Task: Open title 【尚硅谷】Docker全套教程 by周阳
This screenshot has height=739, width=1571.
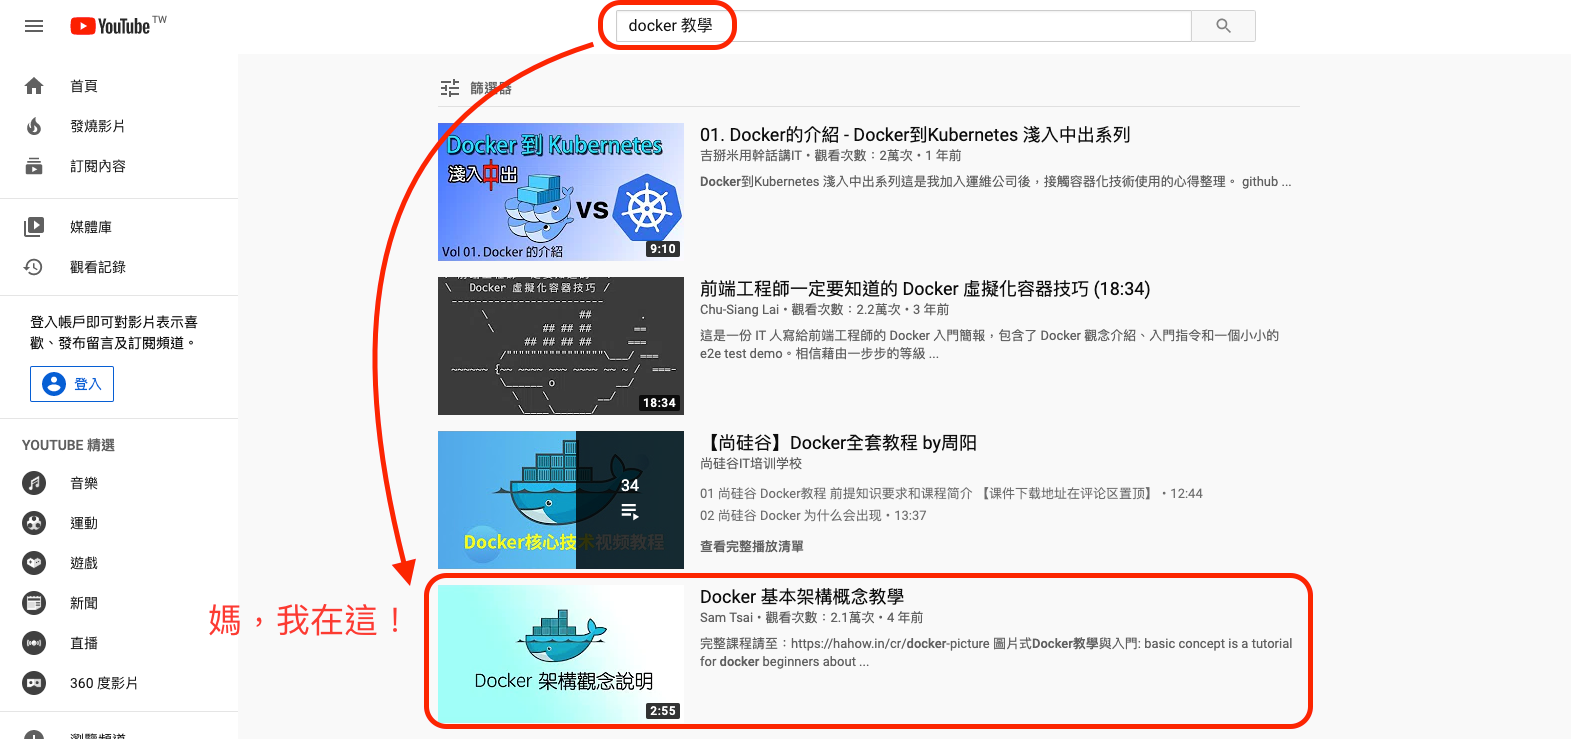Action: (x=838, y=443)
